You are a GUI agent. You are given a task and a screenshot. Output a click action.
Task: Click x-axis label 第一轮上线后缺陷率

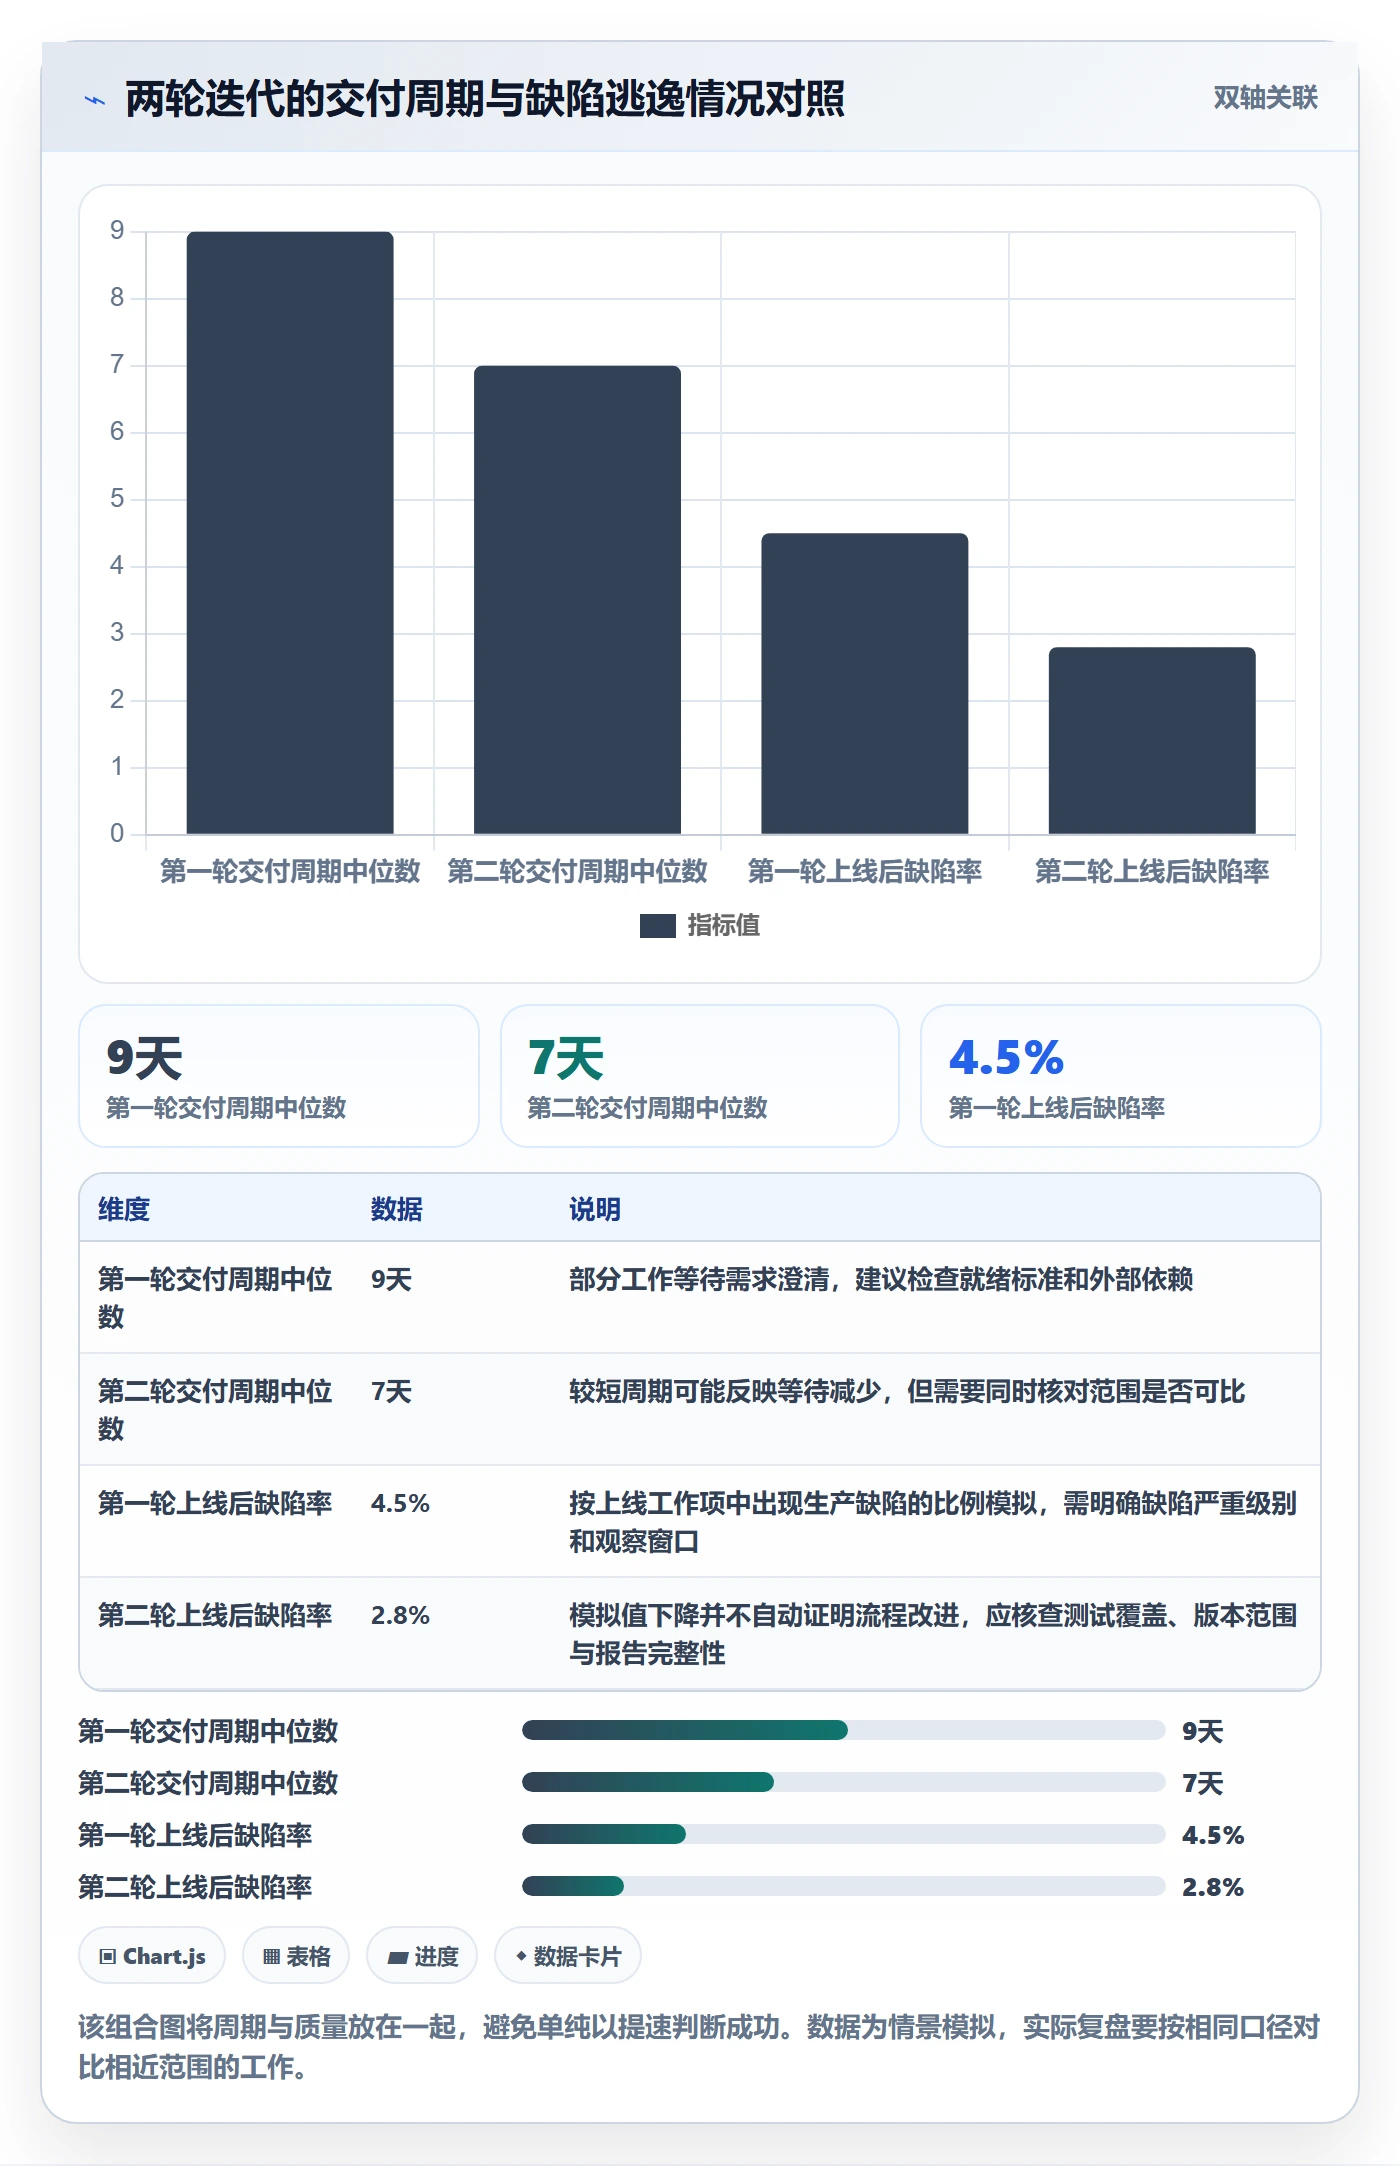865,871
